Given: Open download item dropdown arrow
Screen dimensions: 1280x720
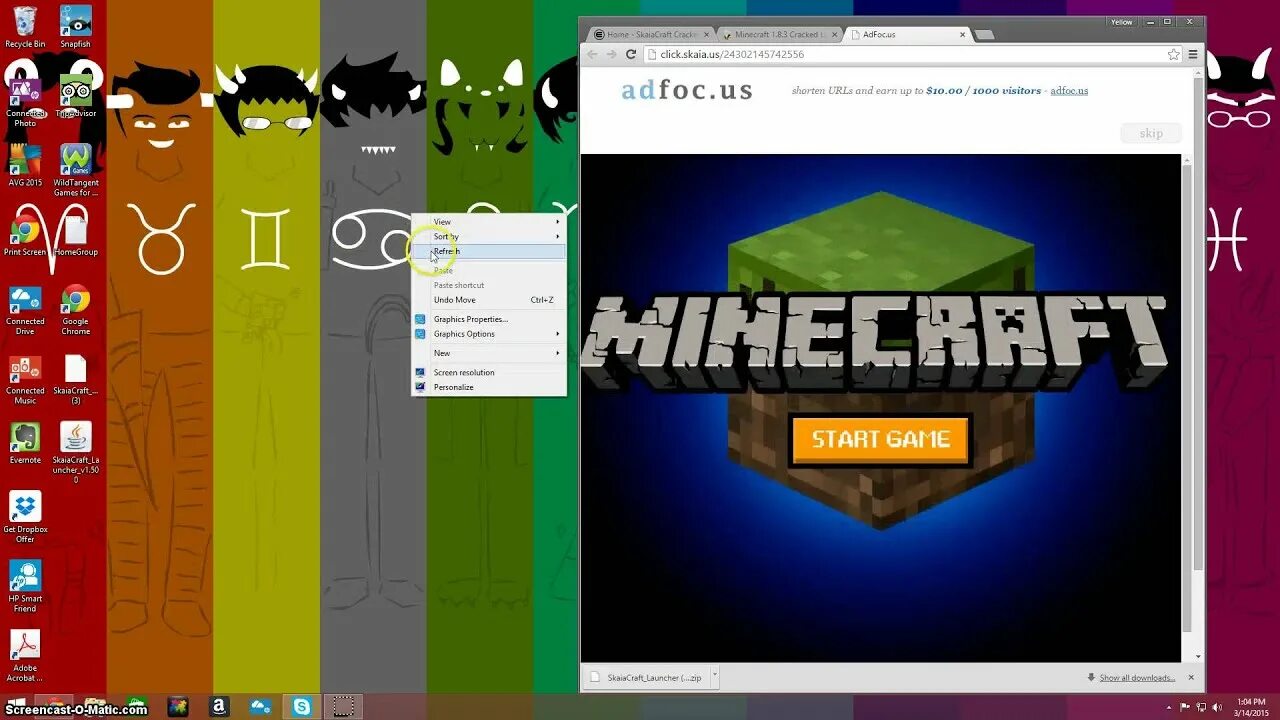Looking at the screenshot, I should click(713, 678).
